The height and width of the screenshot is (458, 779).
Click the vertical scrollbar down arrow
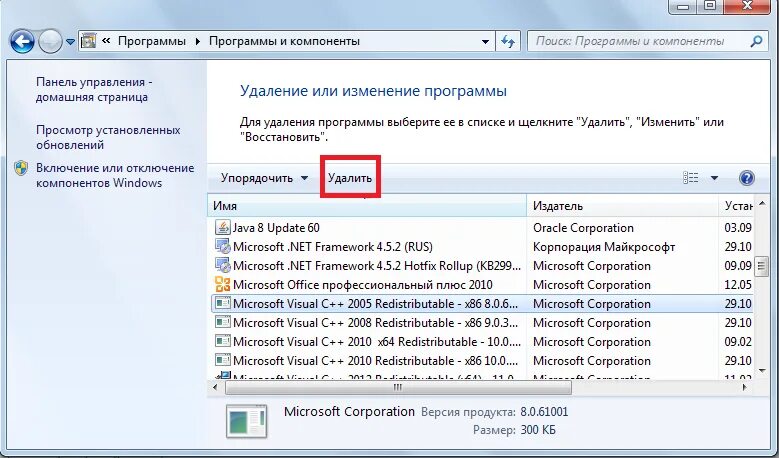[762, 371]
